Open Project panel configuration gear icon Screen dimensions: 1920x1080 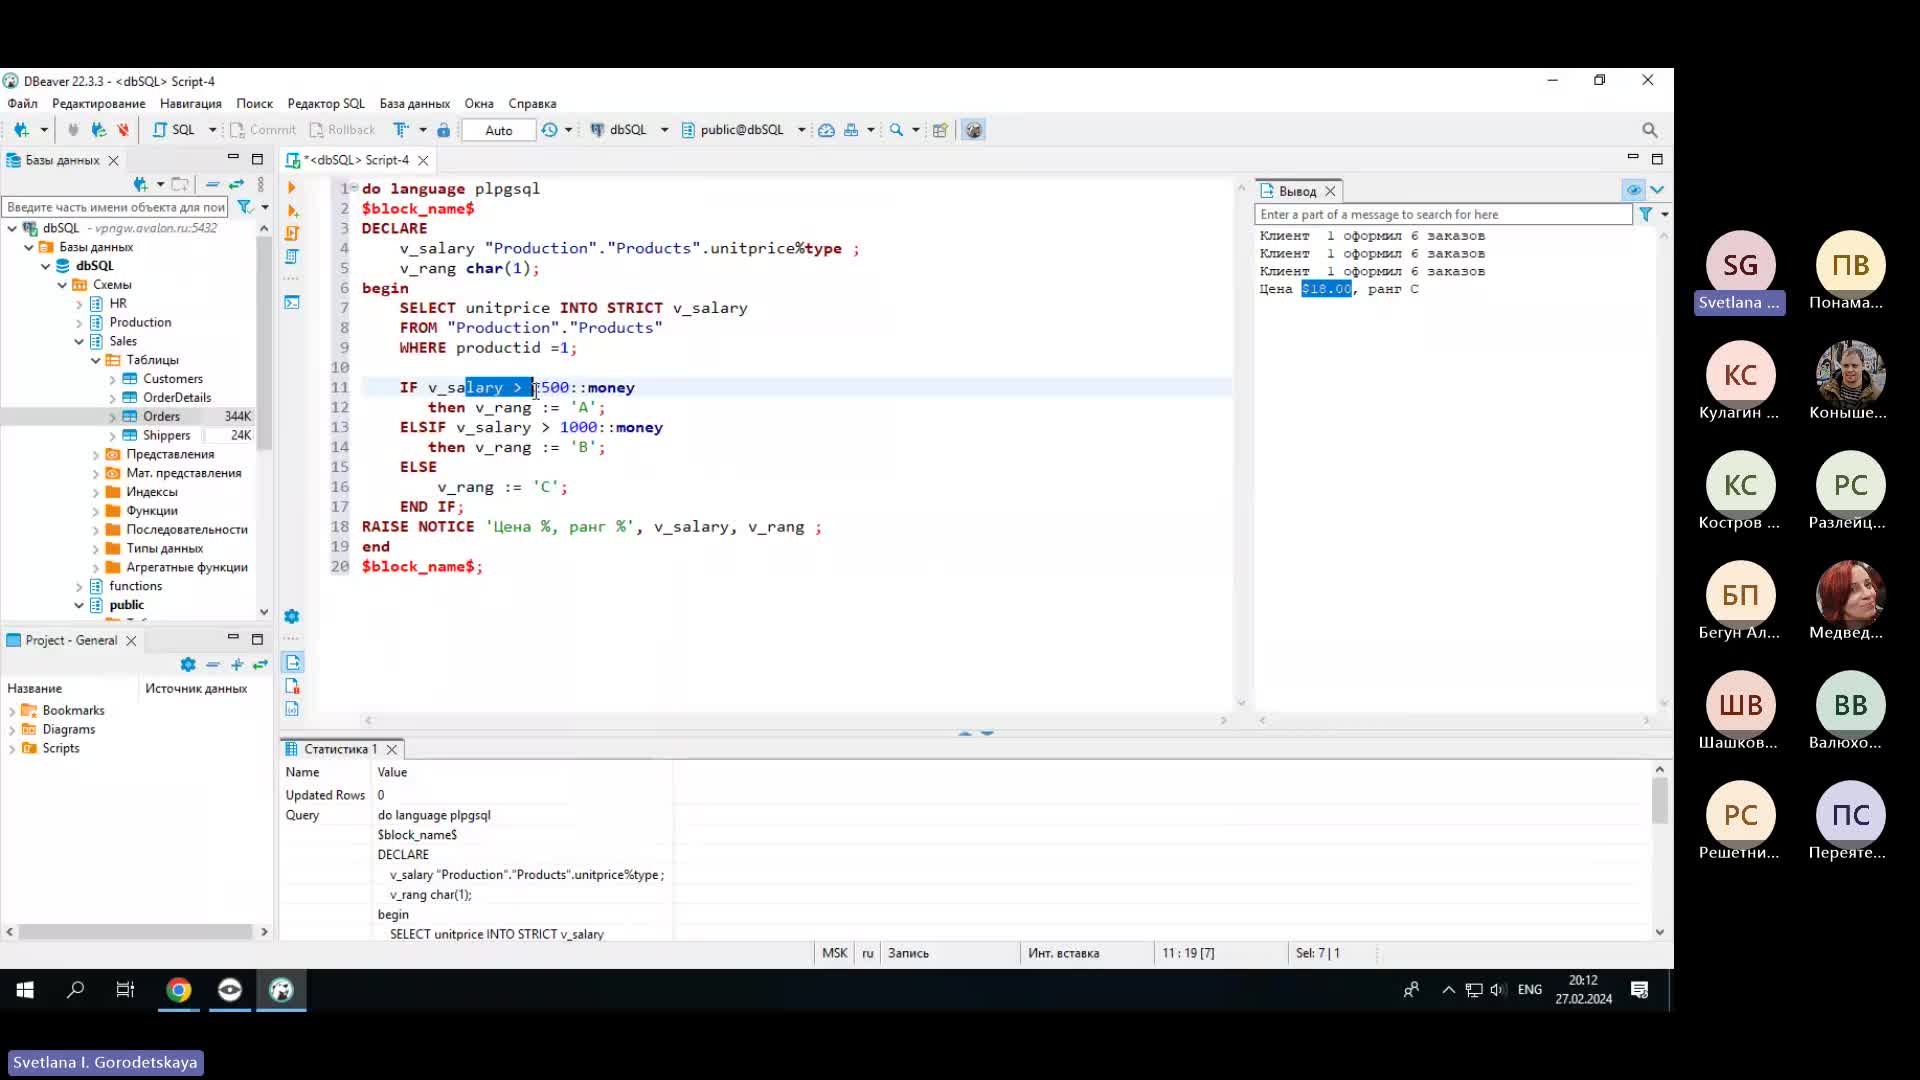pyautogui.click(x=188, y=664)
